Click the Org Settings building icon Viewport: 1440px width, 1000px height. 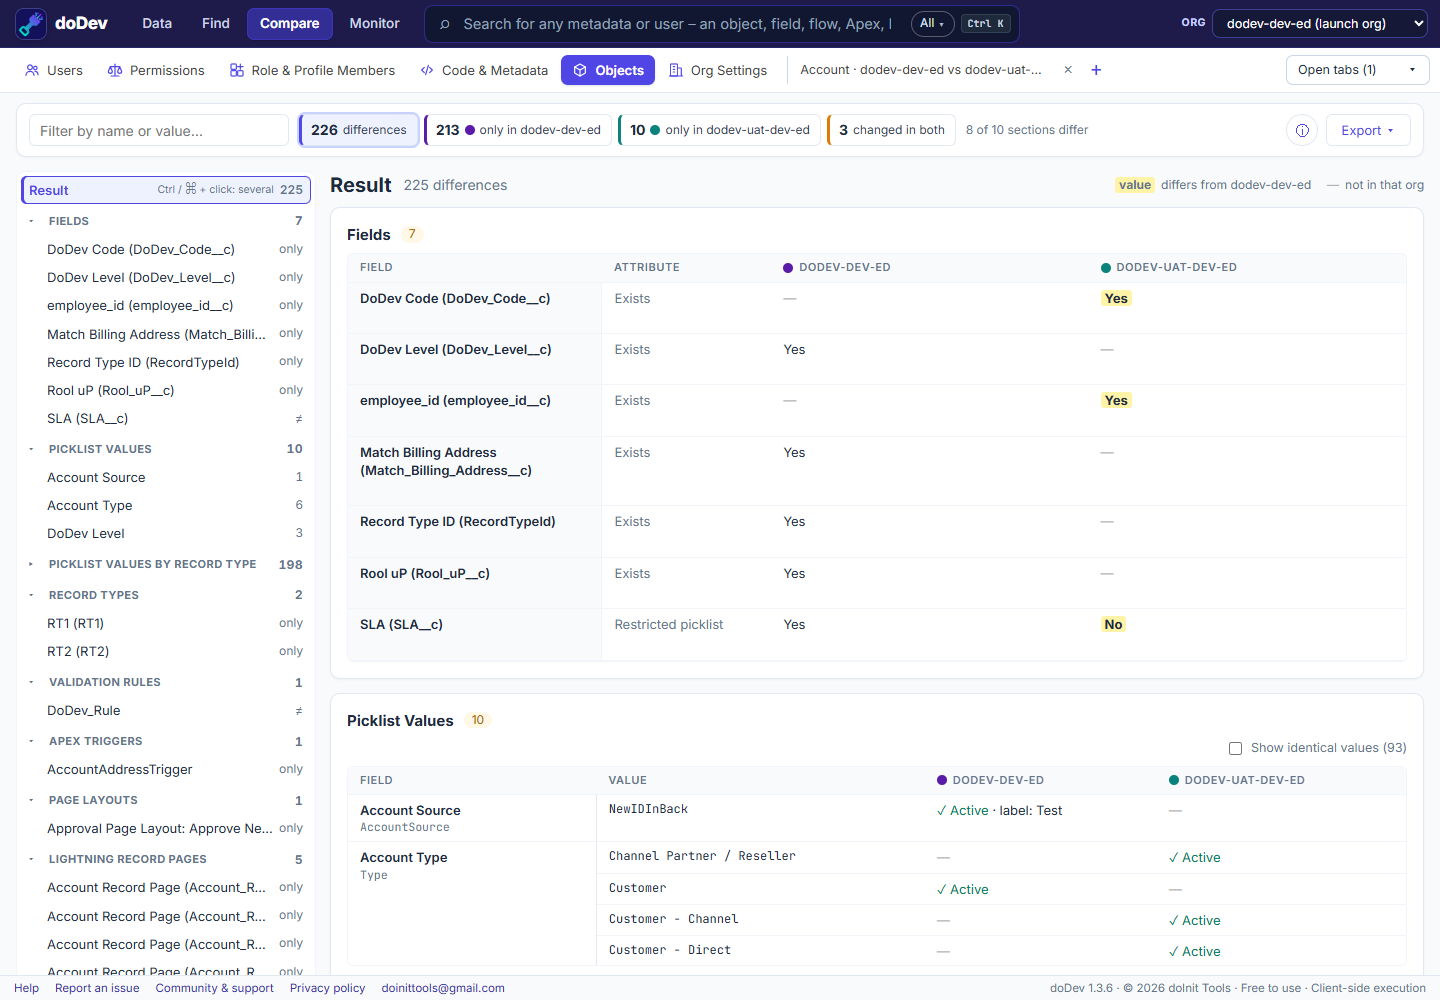tap(676, 70)
